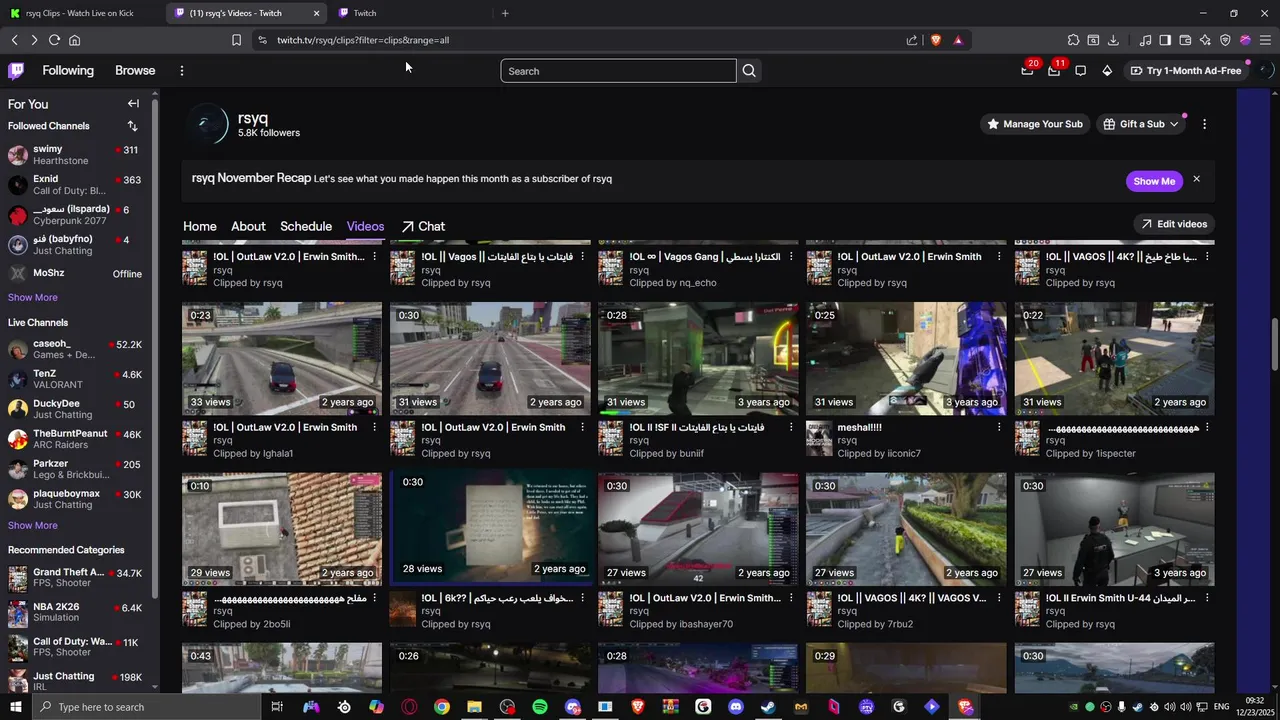Open options for the meshal!!!!! clip
This screenshot has height=720, width=1280.
point(999,427)
